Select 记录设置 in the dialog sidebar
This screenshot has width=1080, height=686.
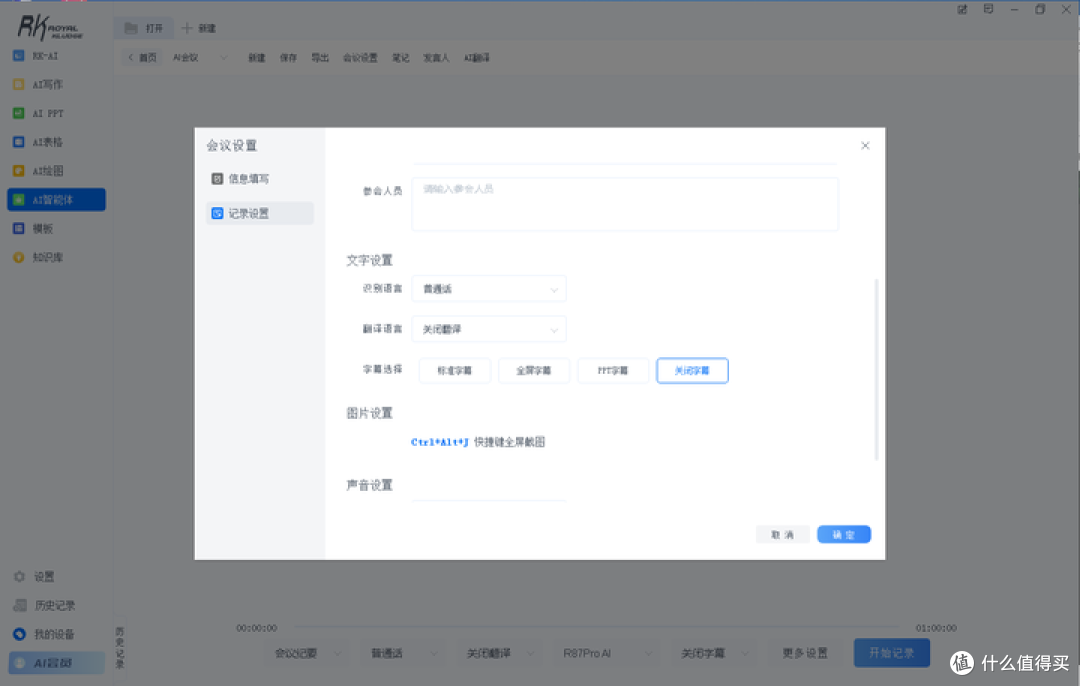[259, 214]
